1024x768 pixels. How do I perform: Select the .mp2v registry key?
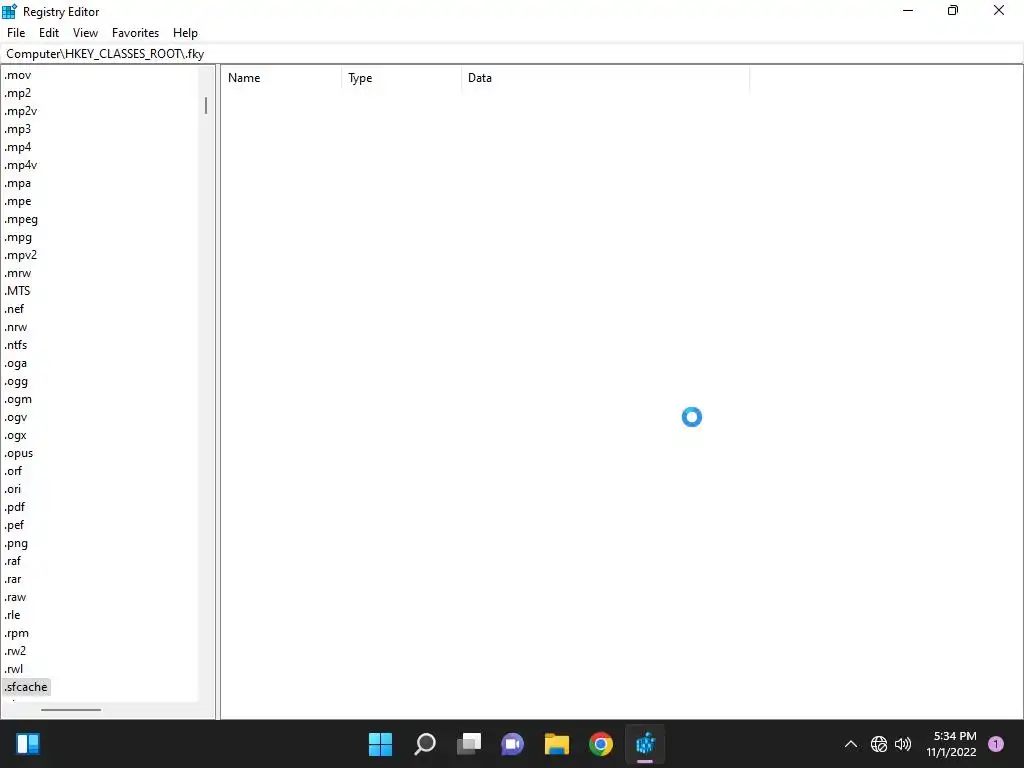[20, 111]
